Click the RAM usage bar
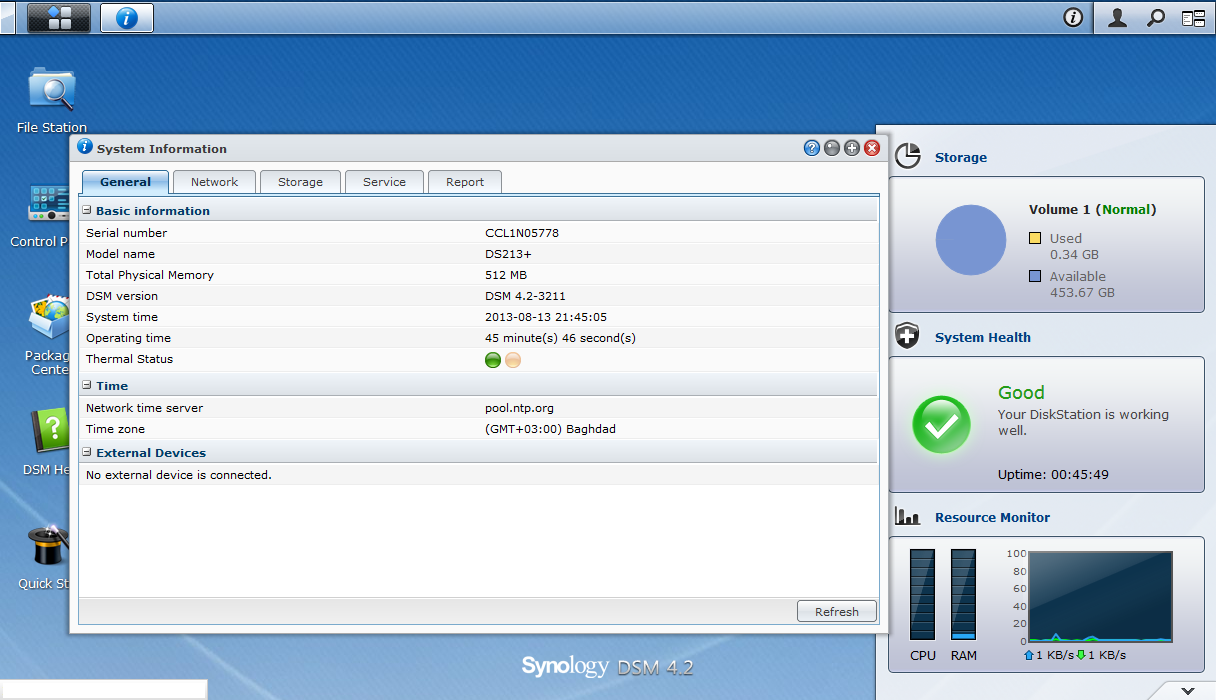1216x700 pixels. (x=963, y=595)
